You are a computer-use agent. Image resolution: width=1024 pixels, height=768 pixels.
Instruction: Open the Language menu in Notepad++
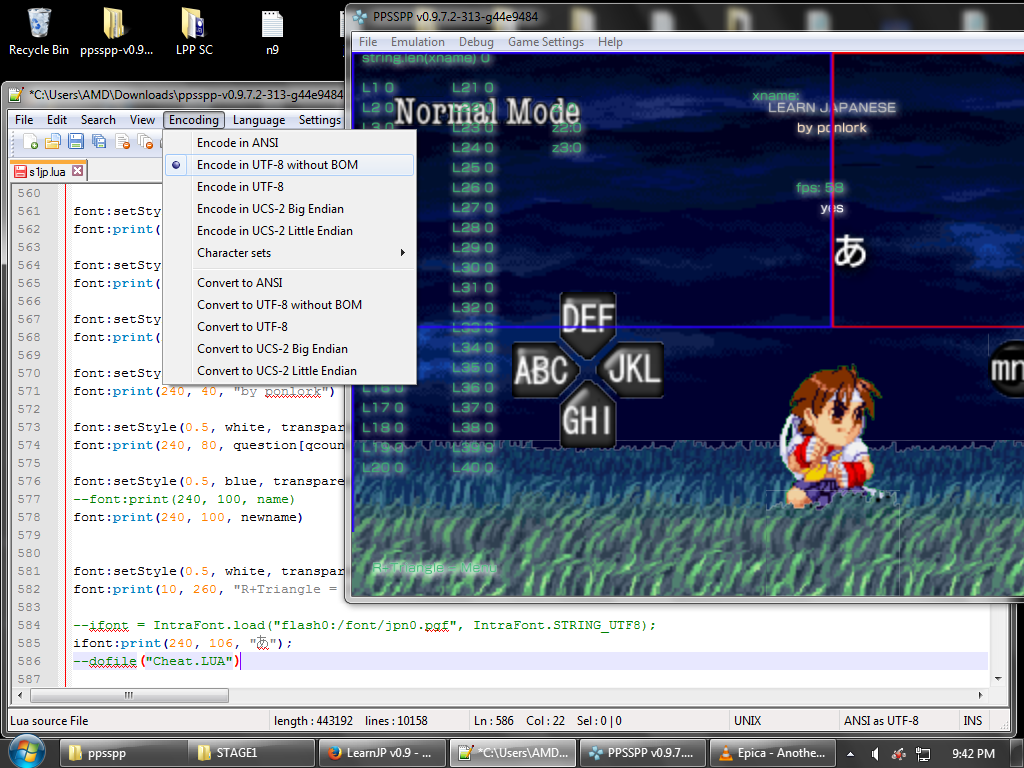click(x=258, y=120)
